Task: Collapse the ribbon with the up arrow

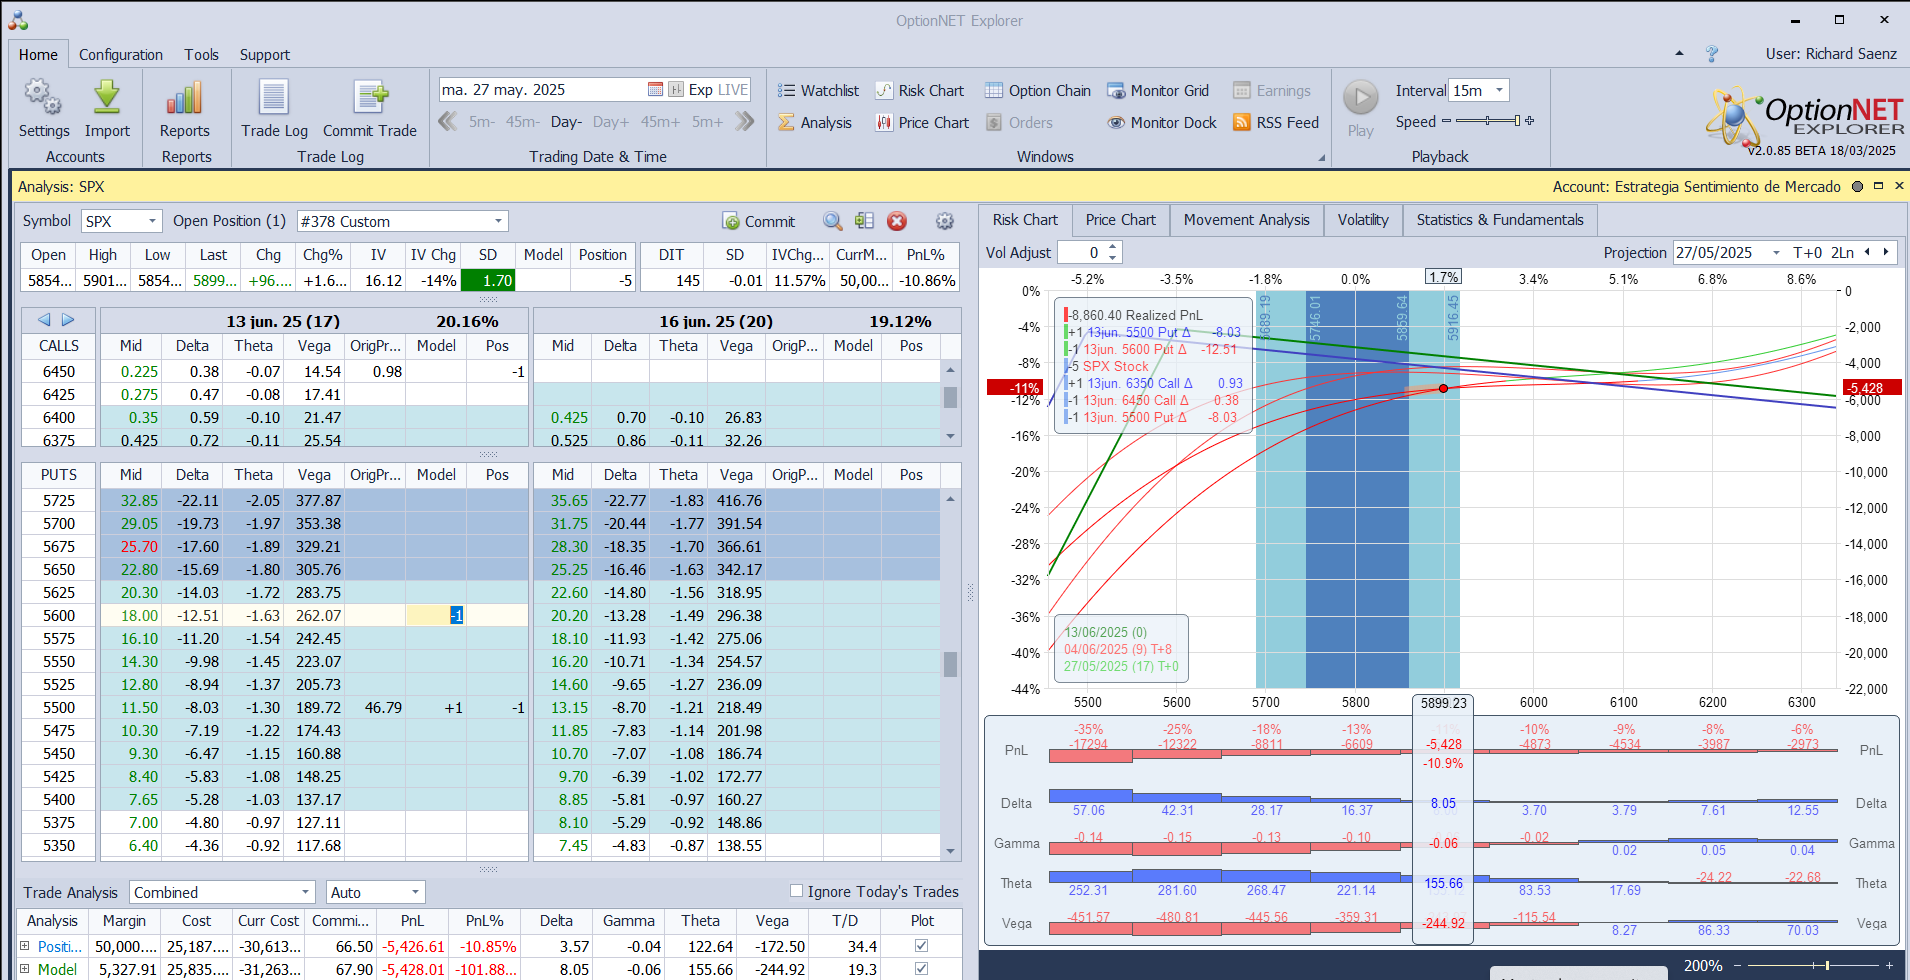Action: coord(1679,54)
